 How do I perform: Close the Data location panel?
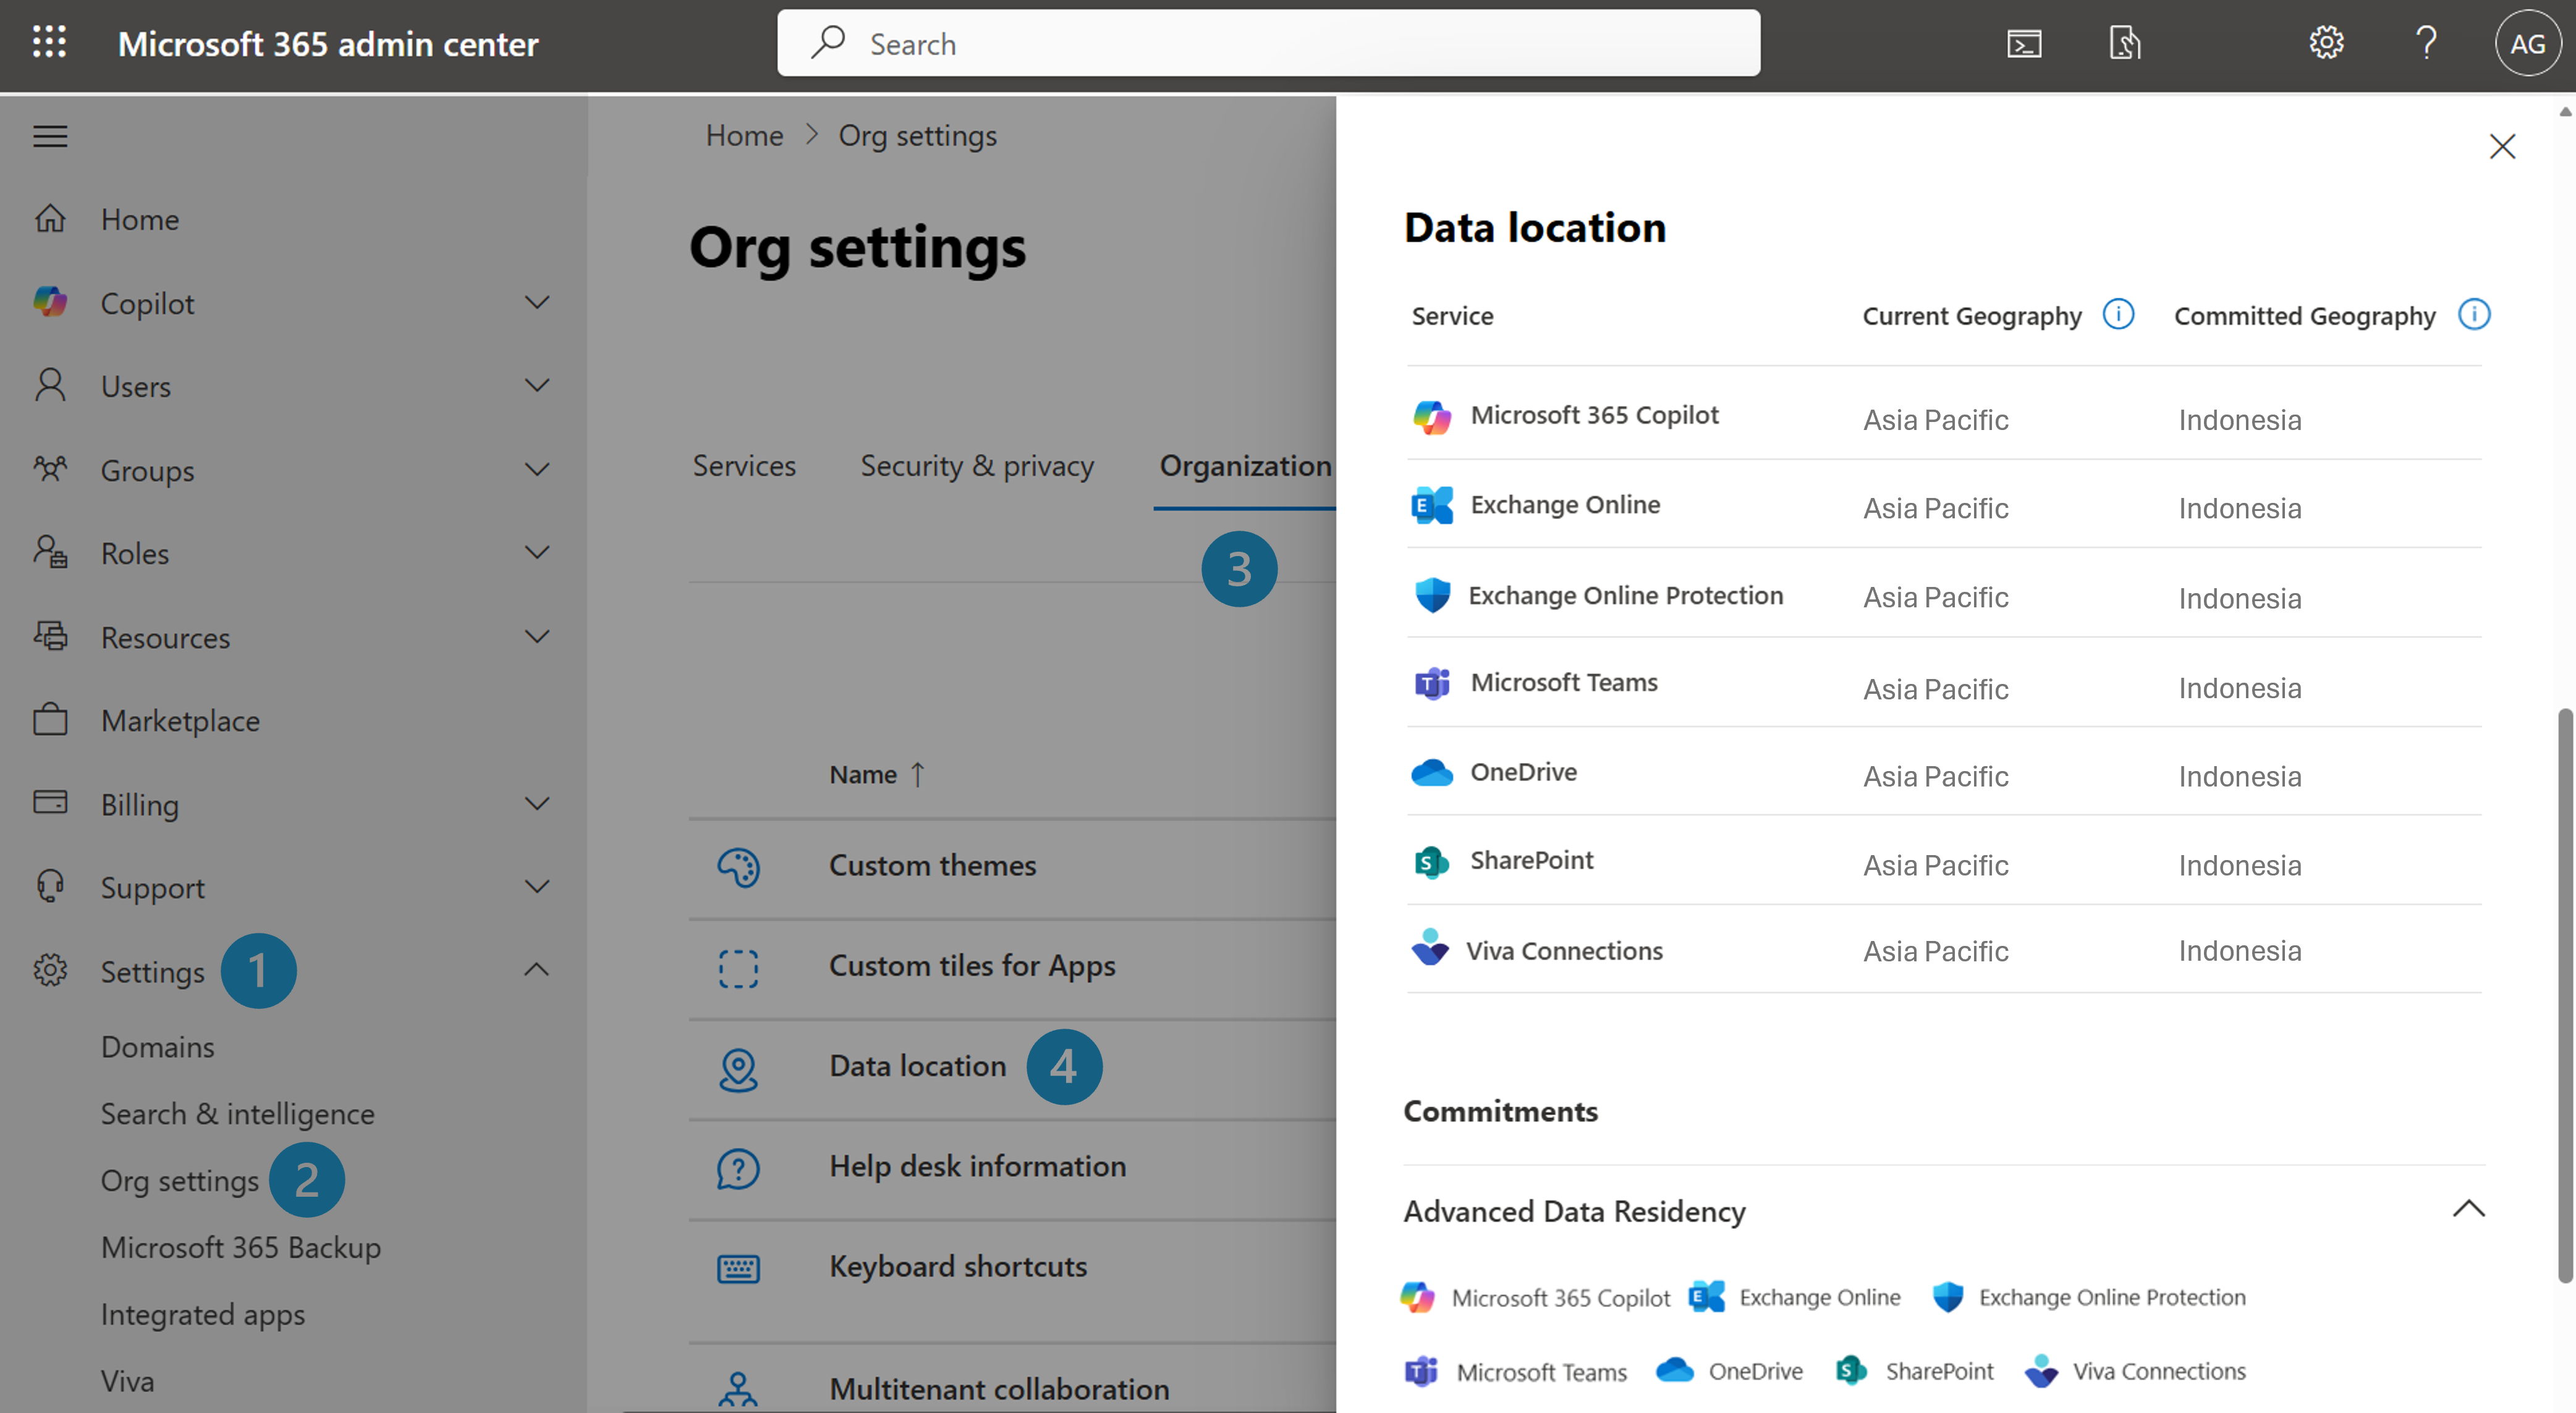coord(2501,147)
